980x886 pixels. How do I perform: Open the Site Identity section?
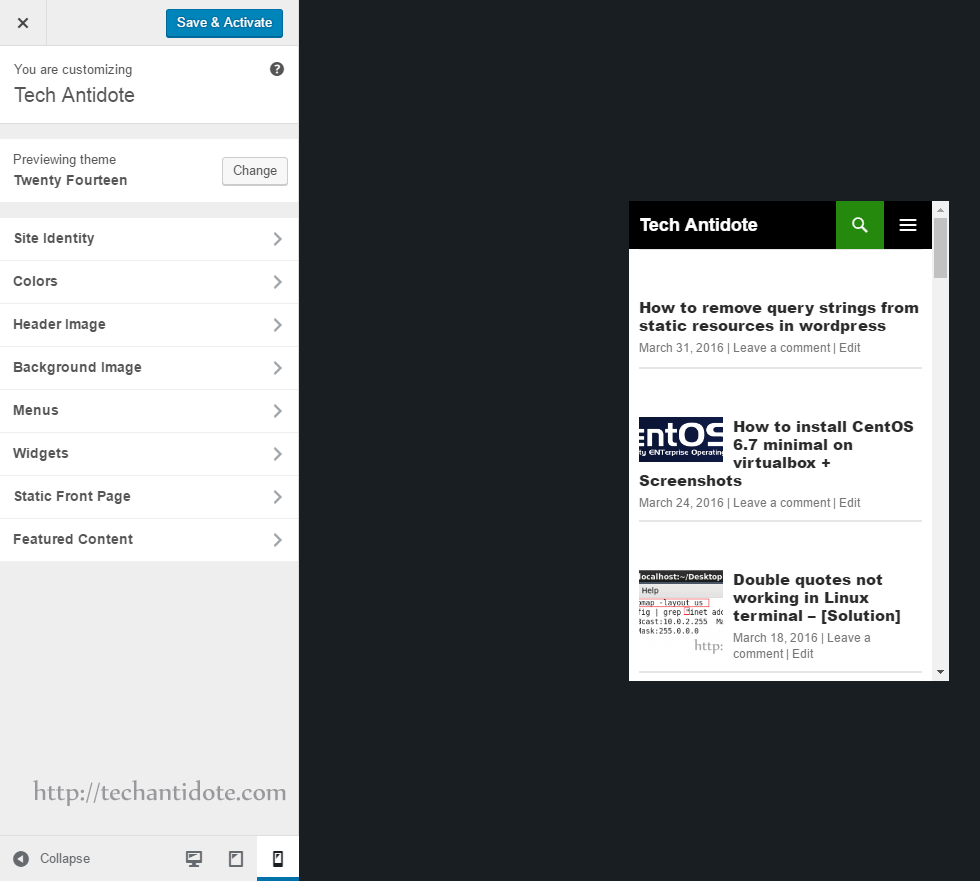point(149,239)
